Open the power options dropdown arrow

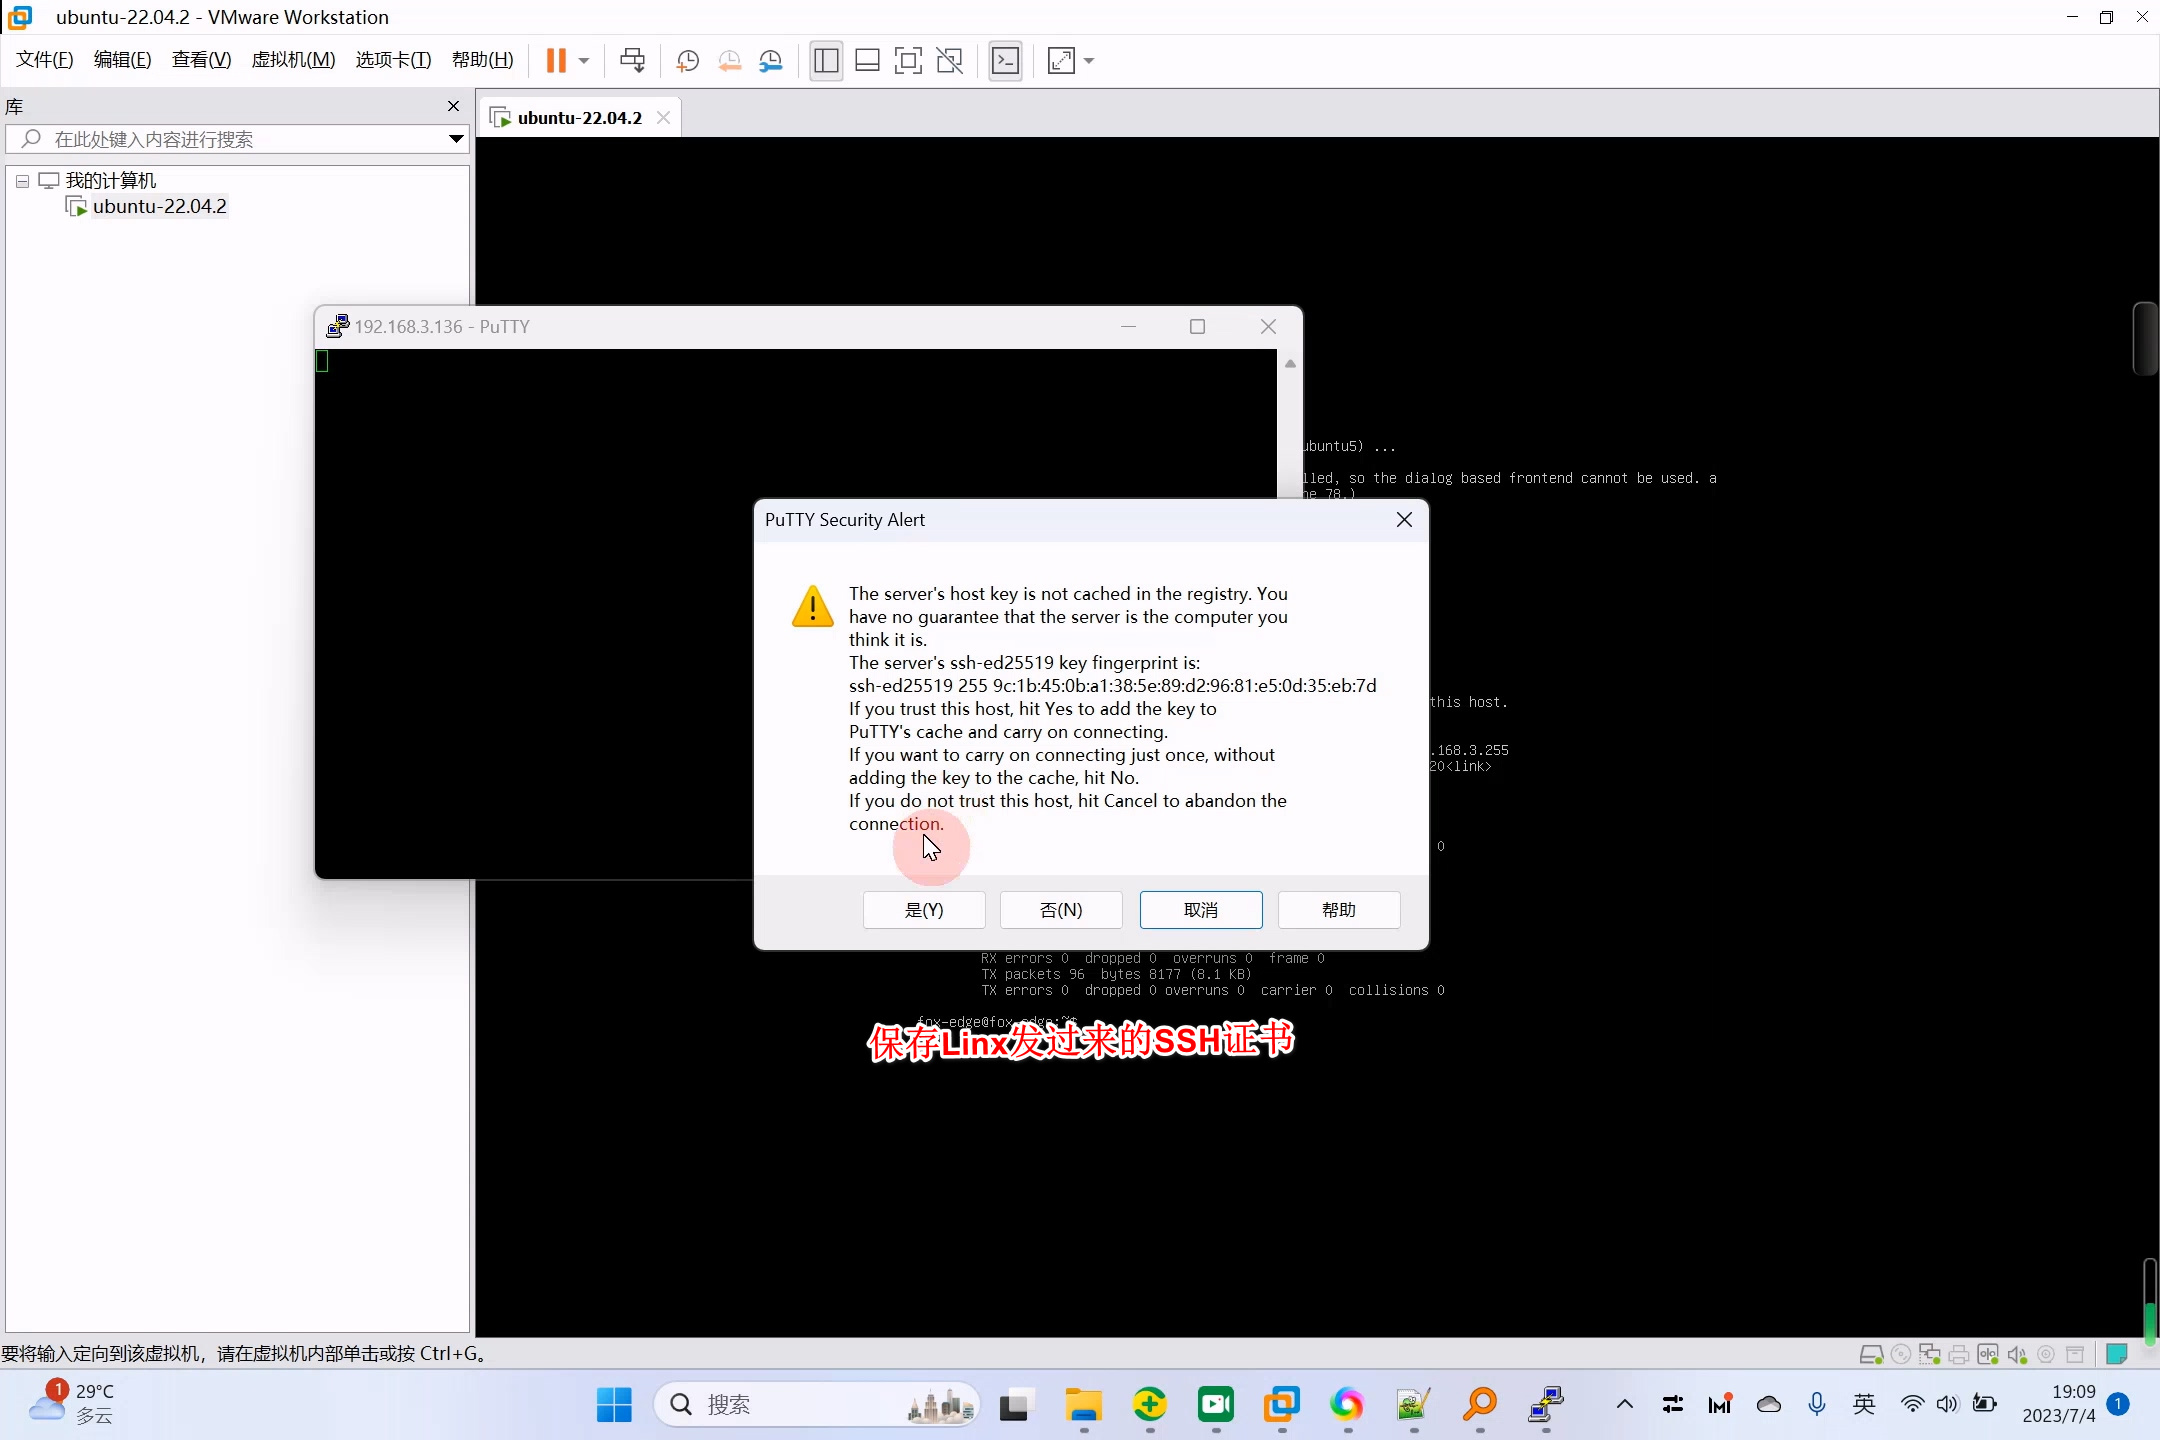tap(584, 61)
